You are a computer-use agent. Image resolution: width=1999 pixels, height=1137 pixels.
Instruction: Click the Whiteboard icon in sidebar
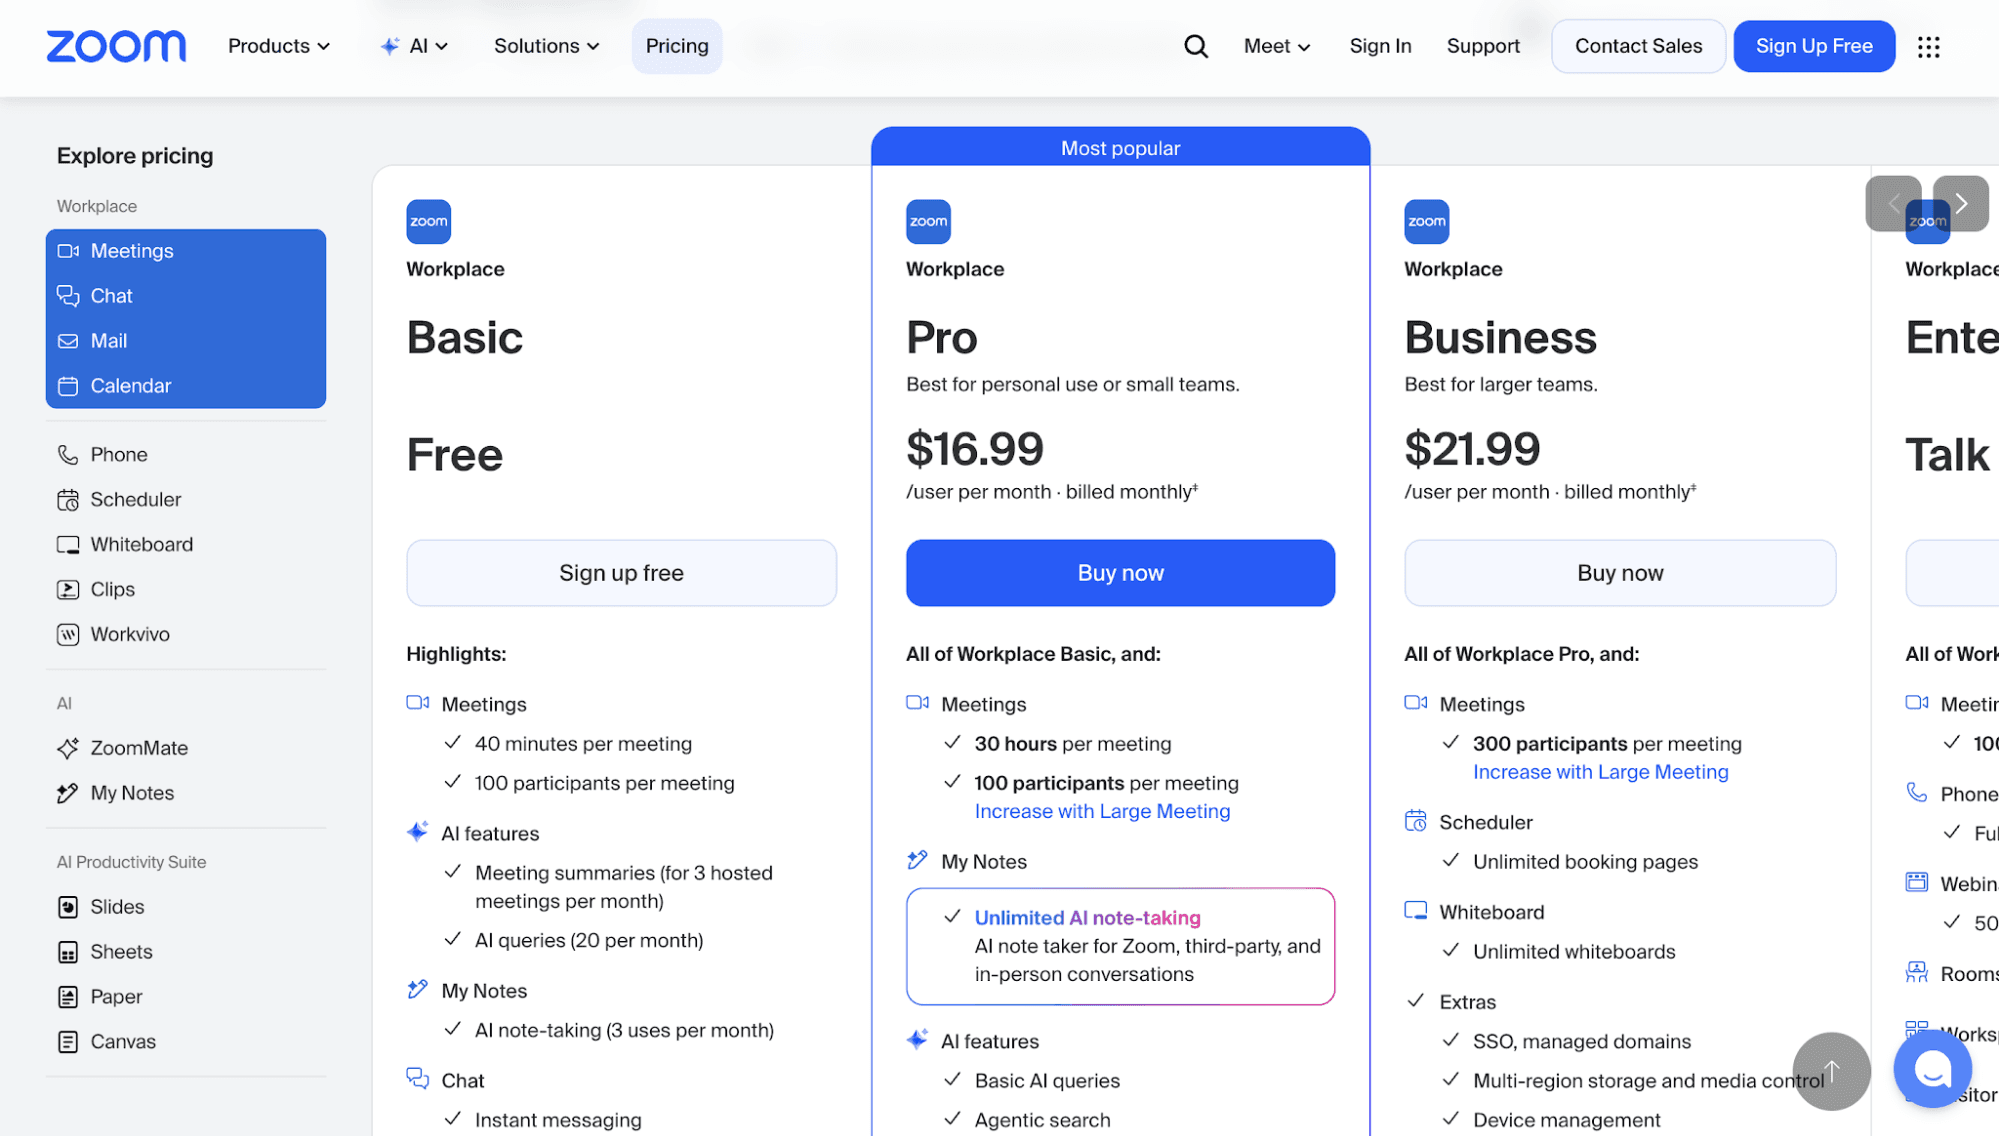(68, 545)
